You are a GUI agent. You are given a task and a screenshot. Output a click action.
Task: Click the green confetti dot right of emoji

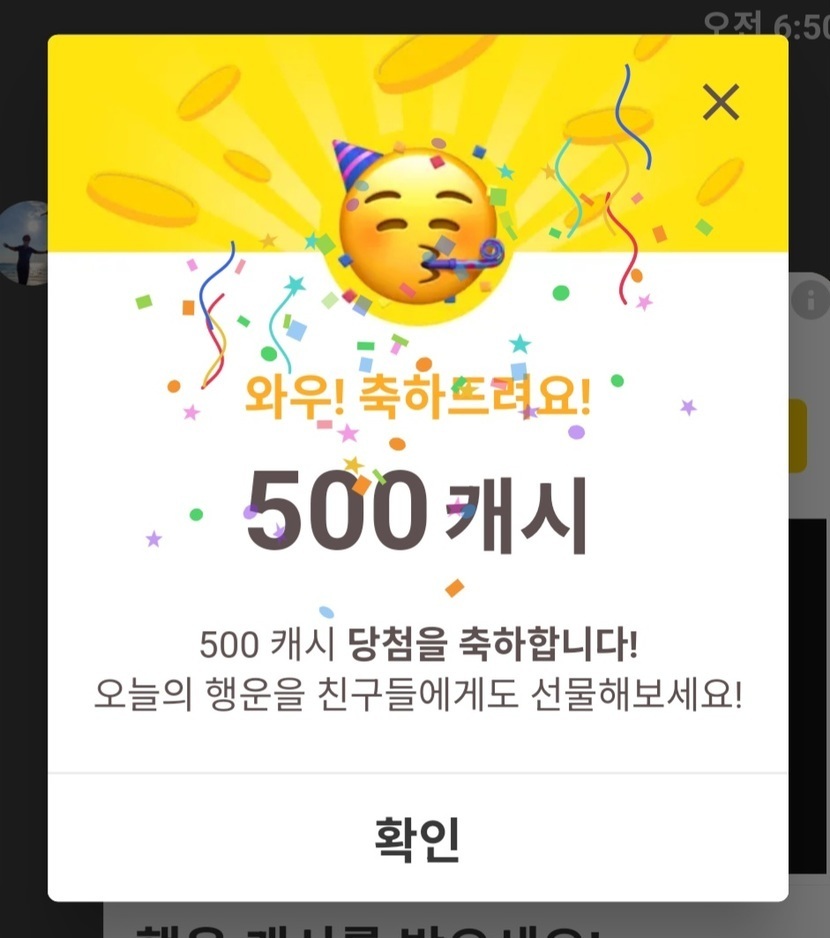click(x=561, y=293)
